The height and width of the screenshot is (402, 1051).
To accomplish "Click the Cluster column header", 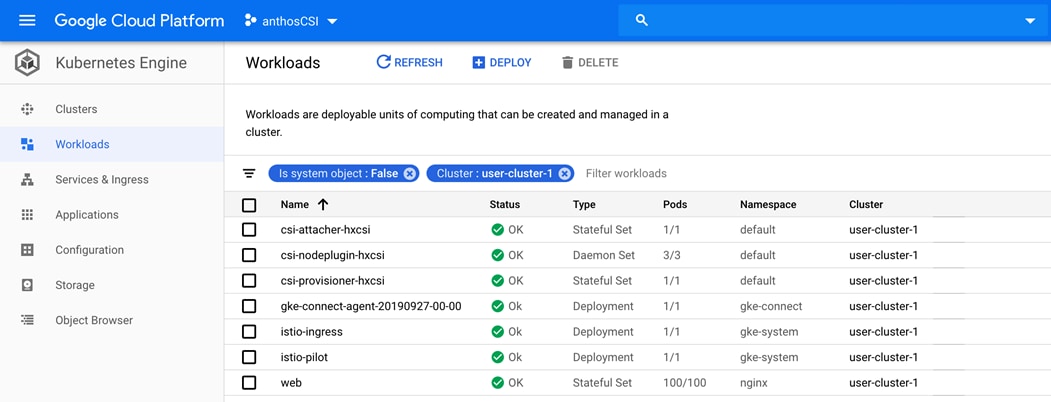I will click(866, 204).
